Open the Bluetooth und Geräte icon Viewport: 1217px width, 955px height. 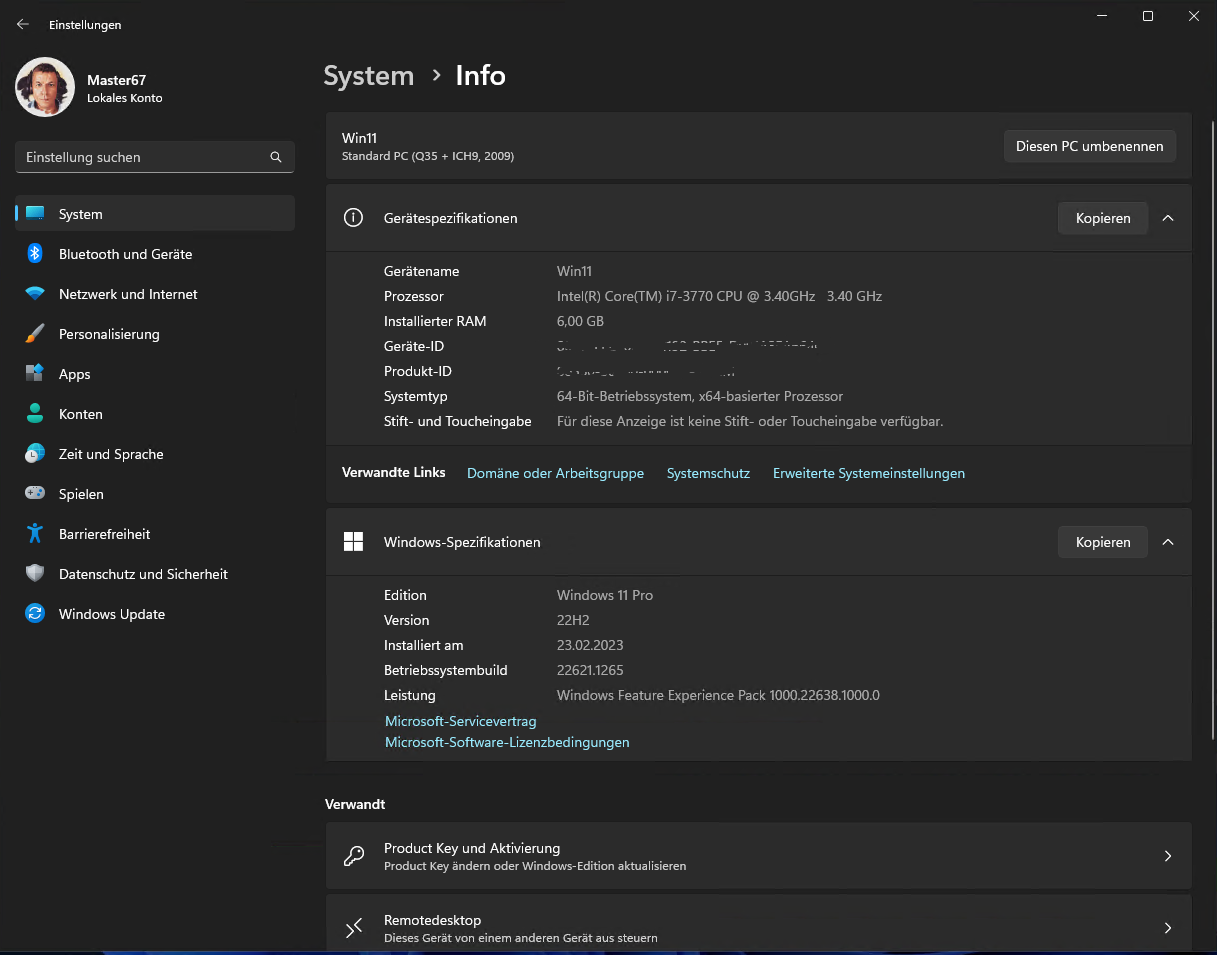pyautogui.click(x=35, y=254)
